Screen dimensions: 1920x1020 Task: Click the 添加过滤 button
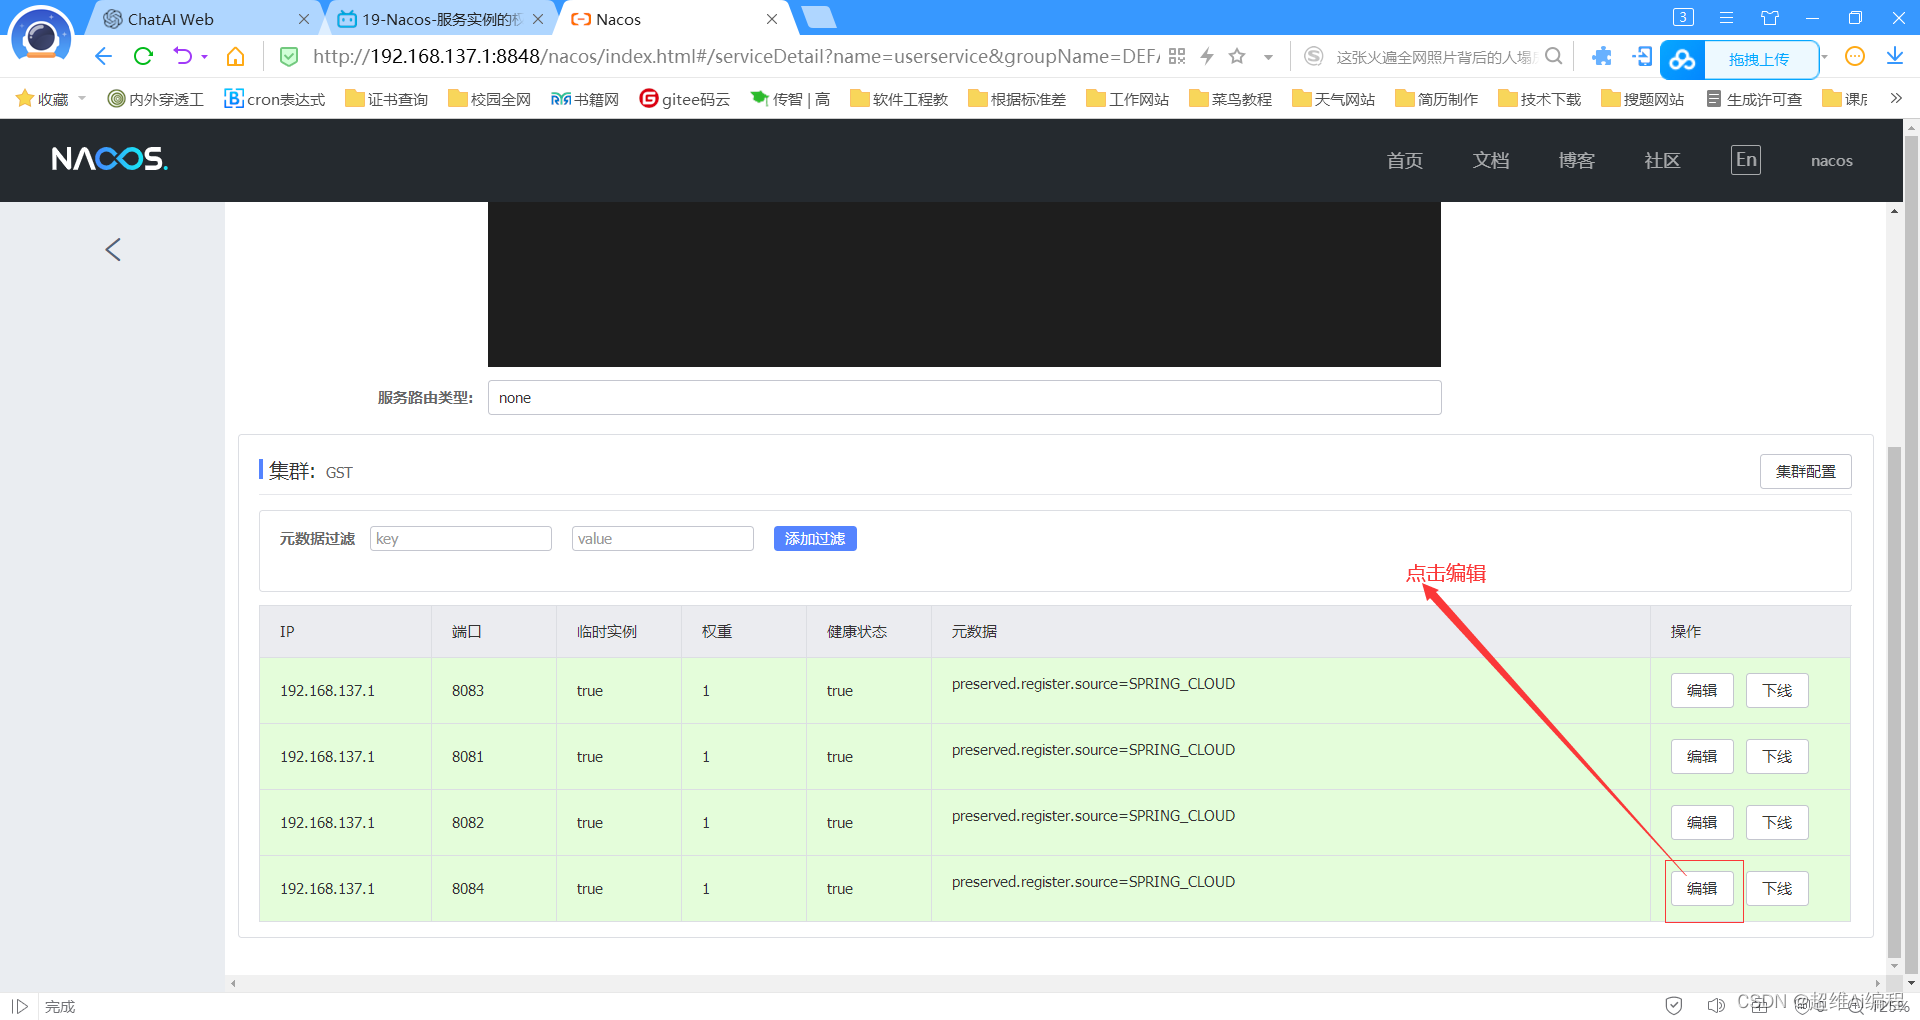[x=815, y=538]
